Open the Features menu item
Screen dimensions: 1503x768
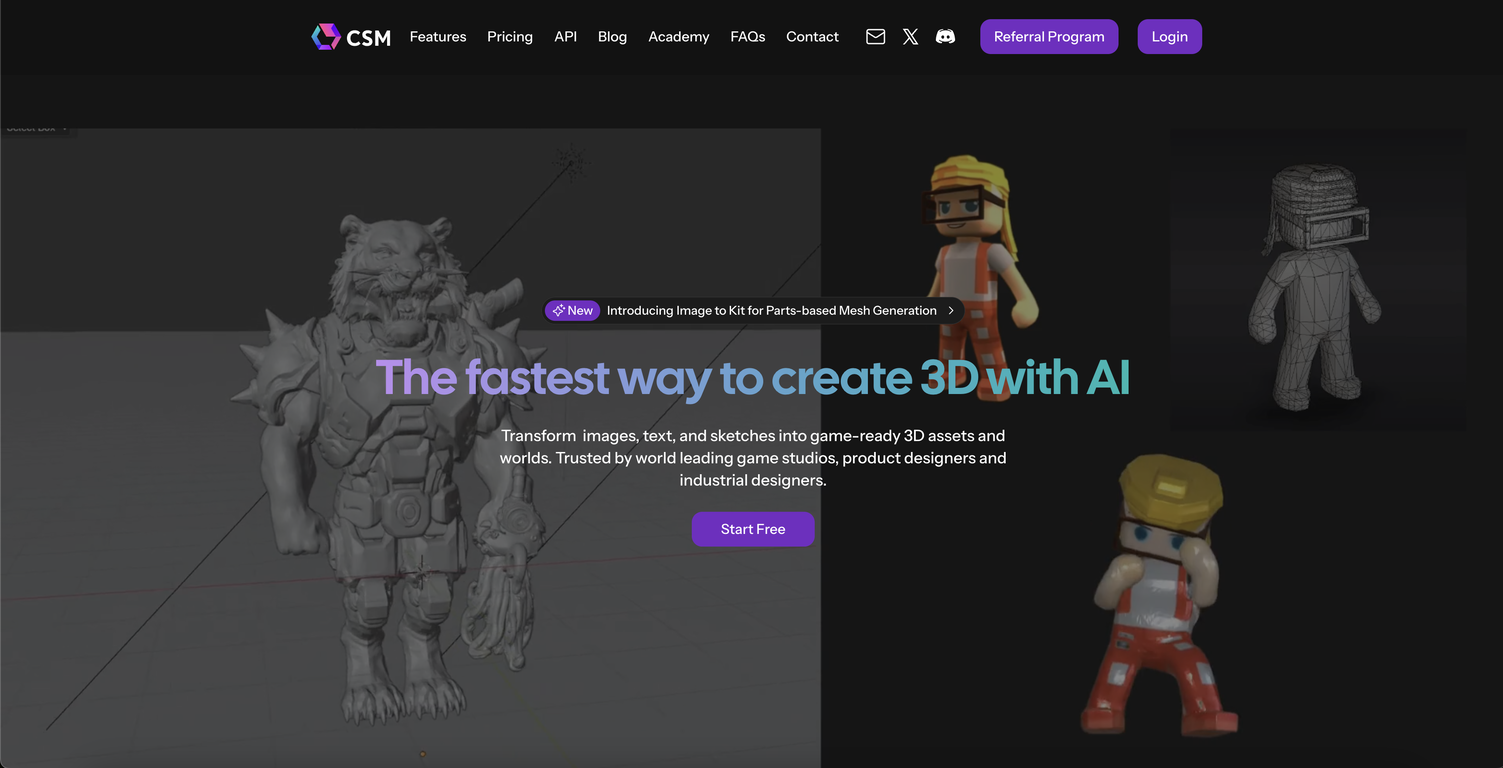(x=438, y=37)
